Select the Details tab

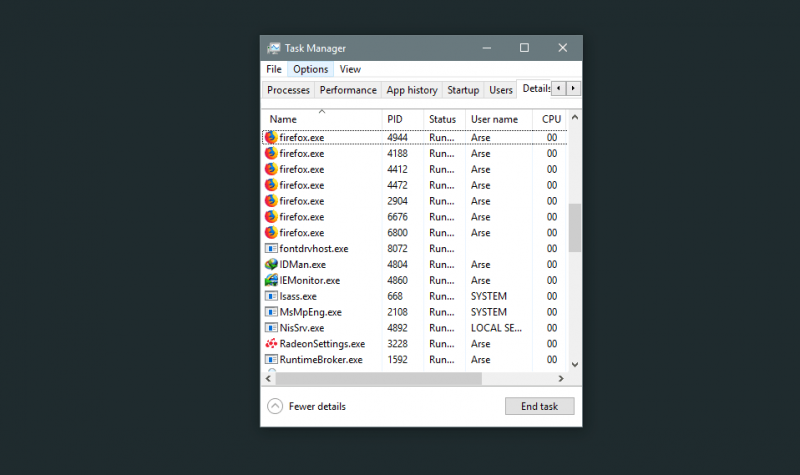click(535, 89)
